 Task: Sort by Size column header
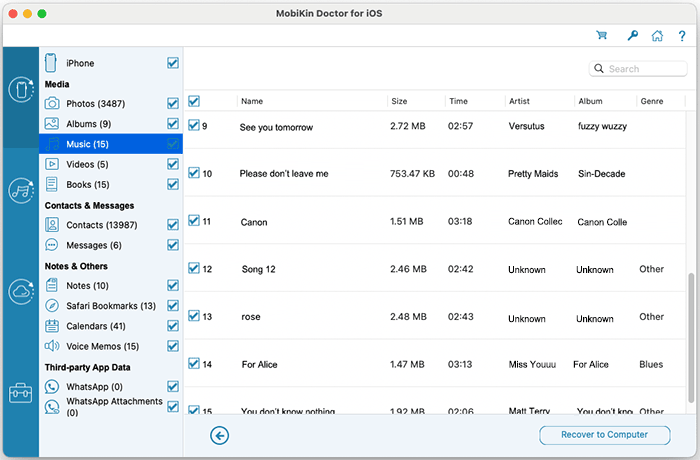(399, 101)
